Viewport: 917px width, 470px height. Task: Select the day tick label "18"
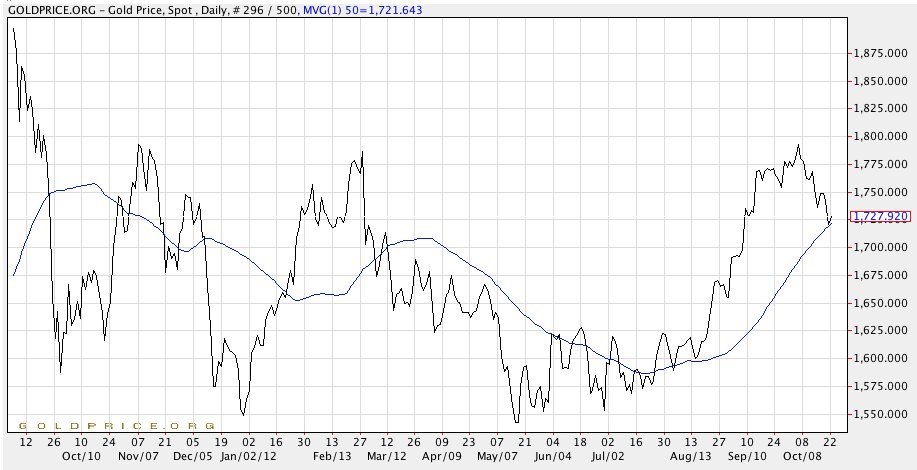581,443
